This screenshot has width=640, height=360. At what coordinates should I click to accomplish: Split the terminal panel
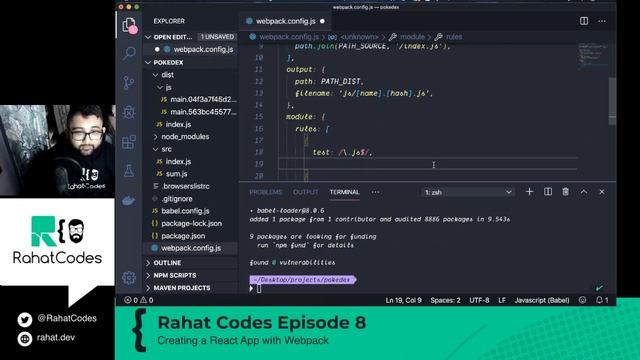coord(548,192)
